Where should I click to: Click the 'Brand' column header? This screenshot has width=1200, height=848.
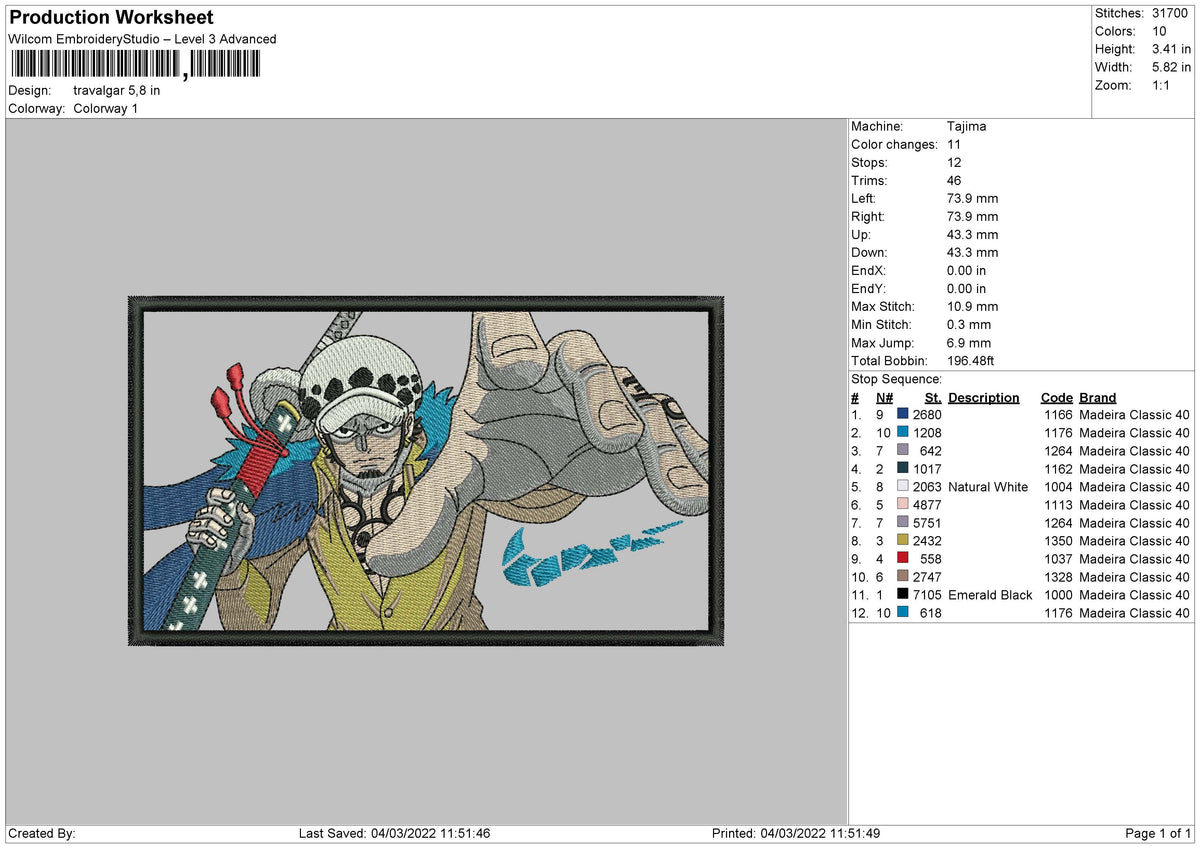(1098, 398)
